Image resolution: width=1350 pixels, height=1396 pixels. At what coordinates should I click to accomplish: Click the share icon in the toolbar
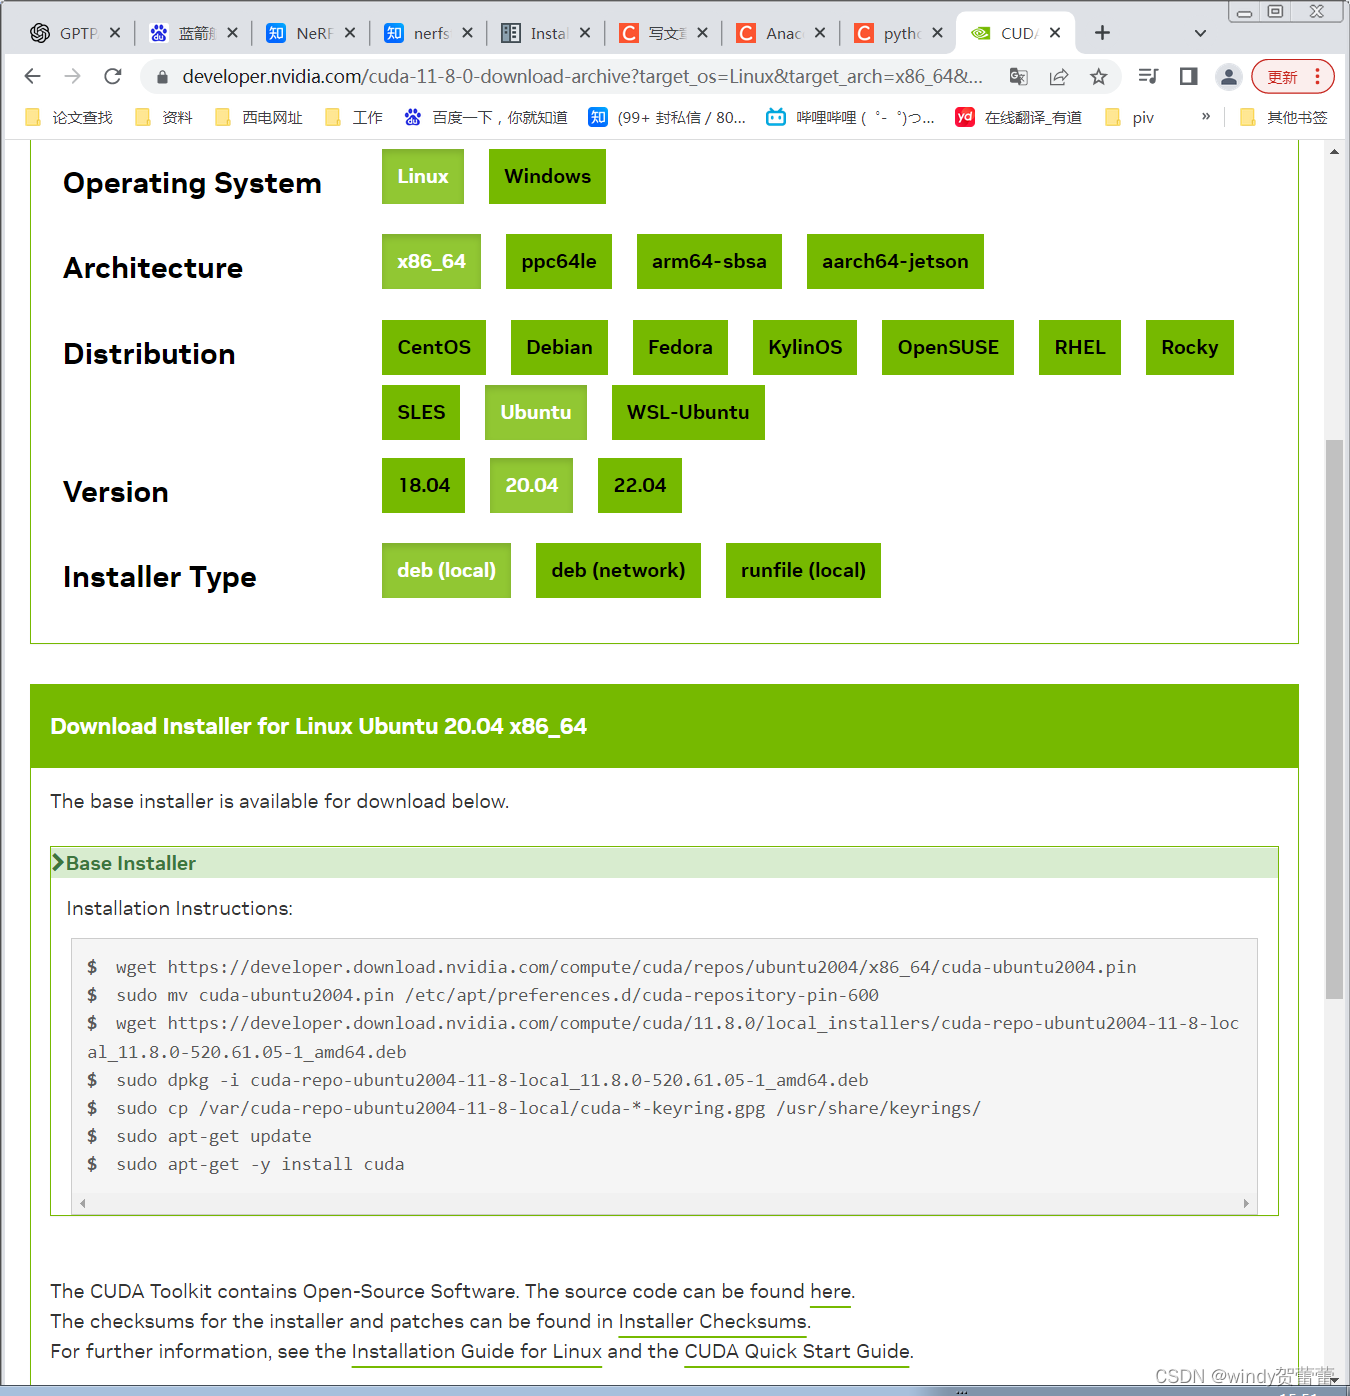[x=1059, y=76]
